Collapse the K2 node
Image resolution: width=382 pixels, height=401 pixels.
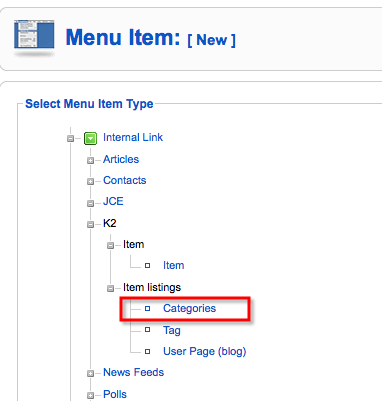pos(90,224)
